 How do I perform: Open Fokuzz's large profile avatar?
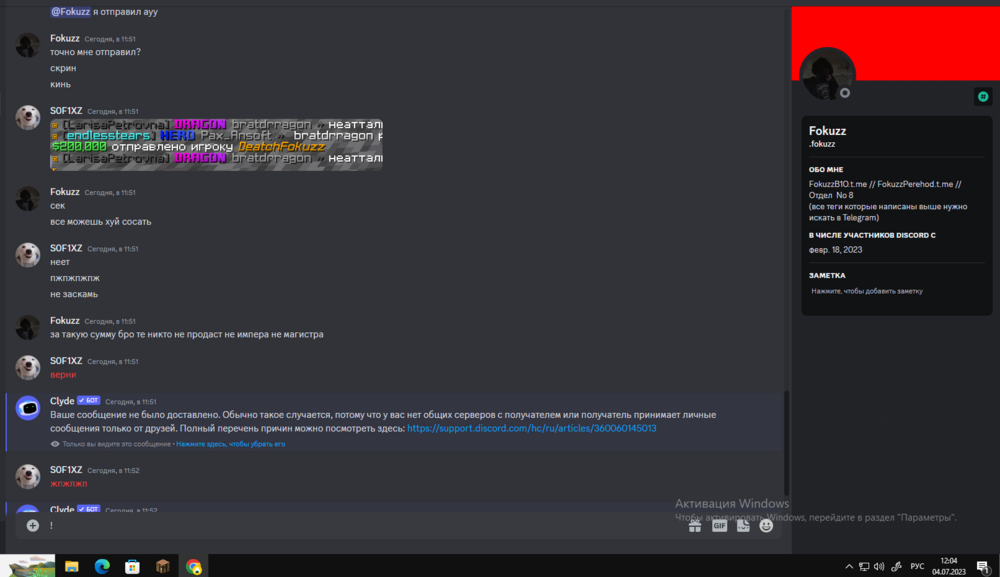click(827, 74)
